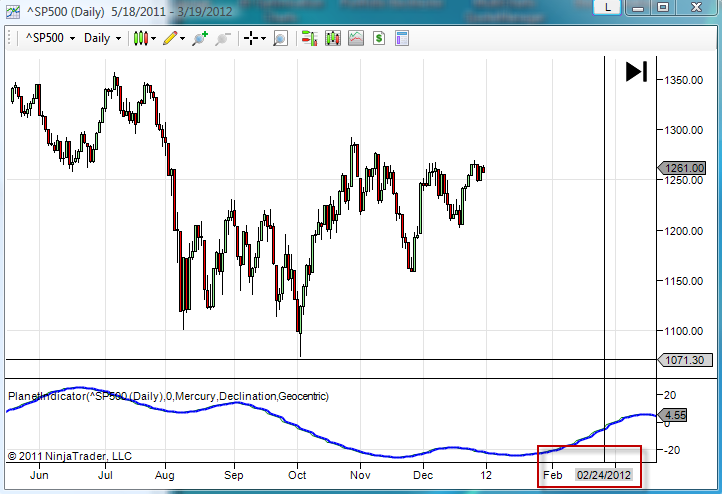Select the candlestick chart style icon
Viewport: 722px width, 494px height.
(141, 38)
